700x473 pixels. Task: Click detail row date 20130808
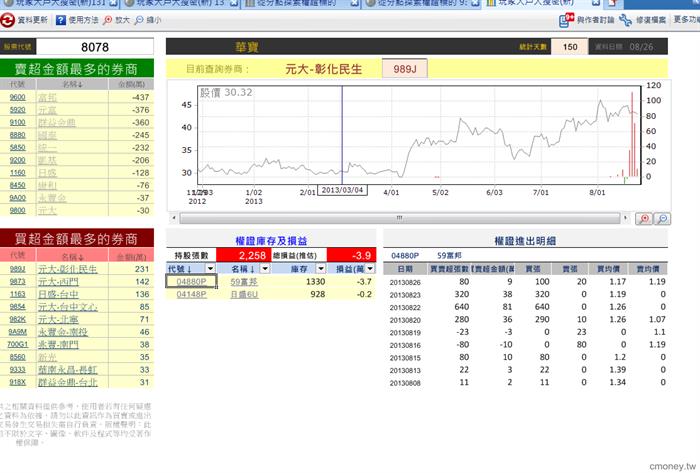pos(405,383)
